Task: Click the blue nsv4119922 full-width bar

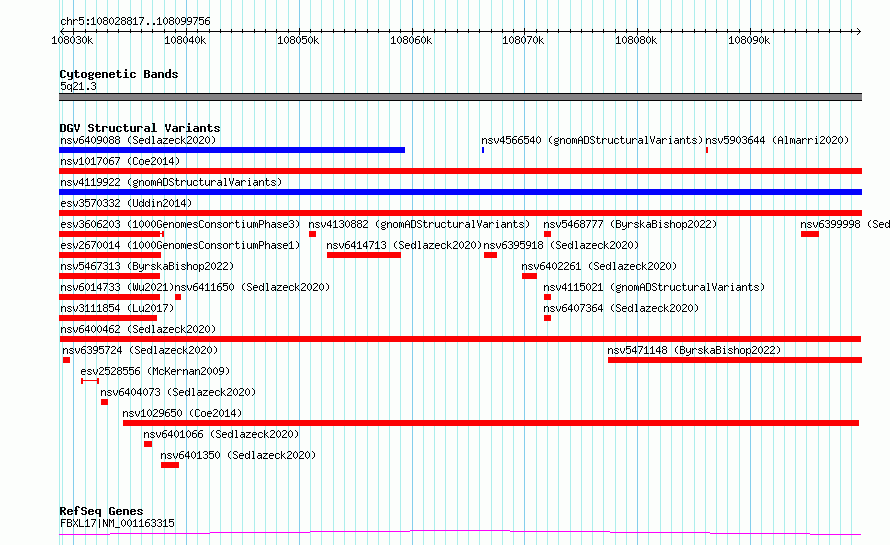Action: coord(460,192)
